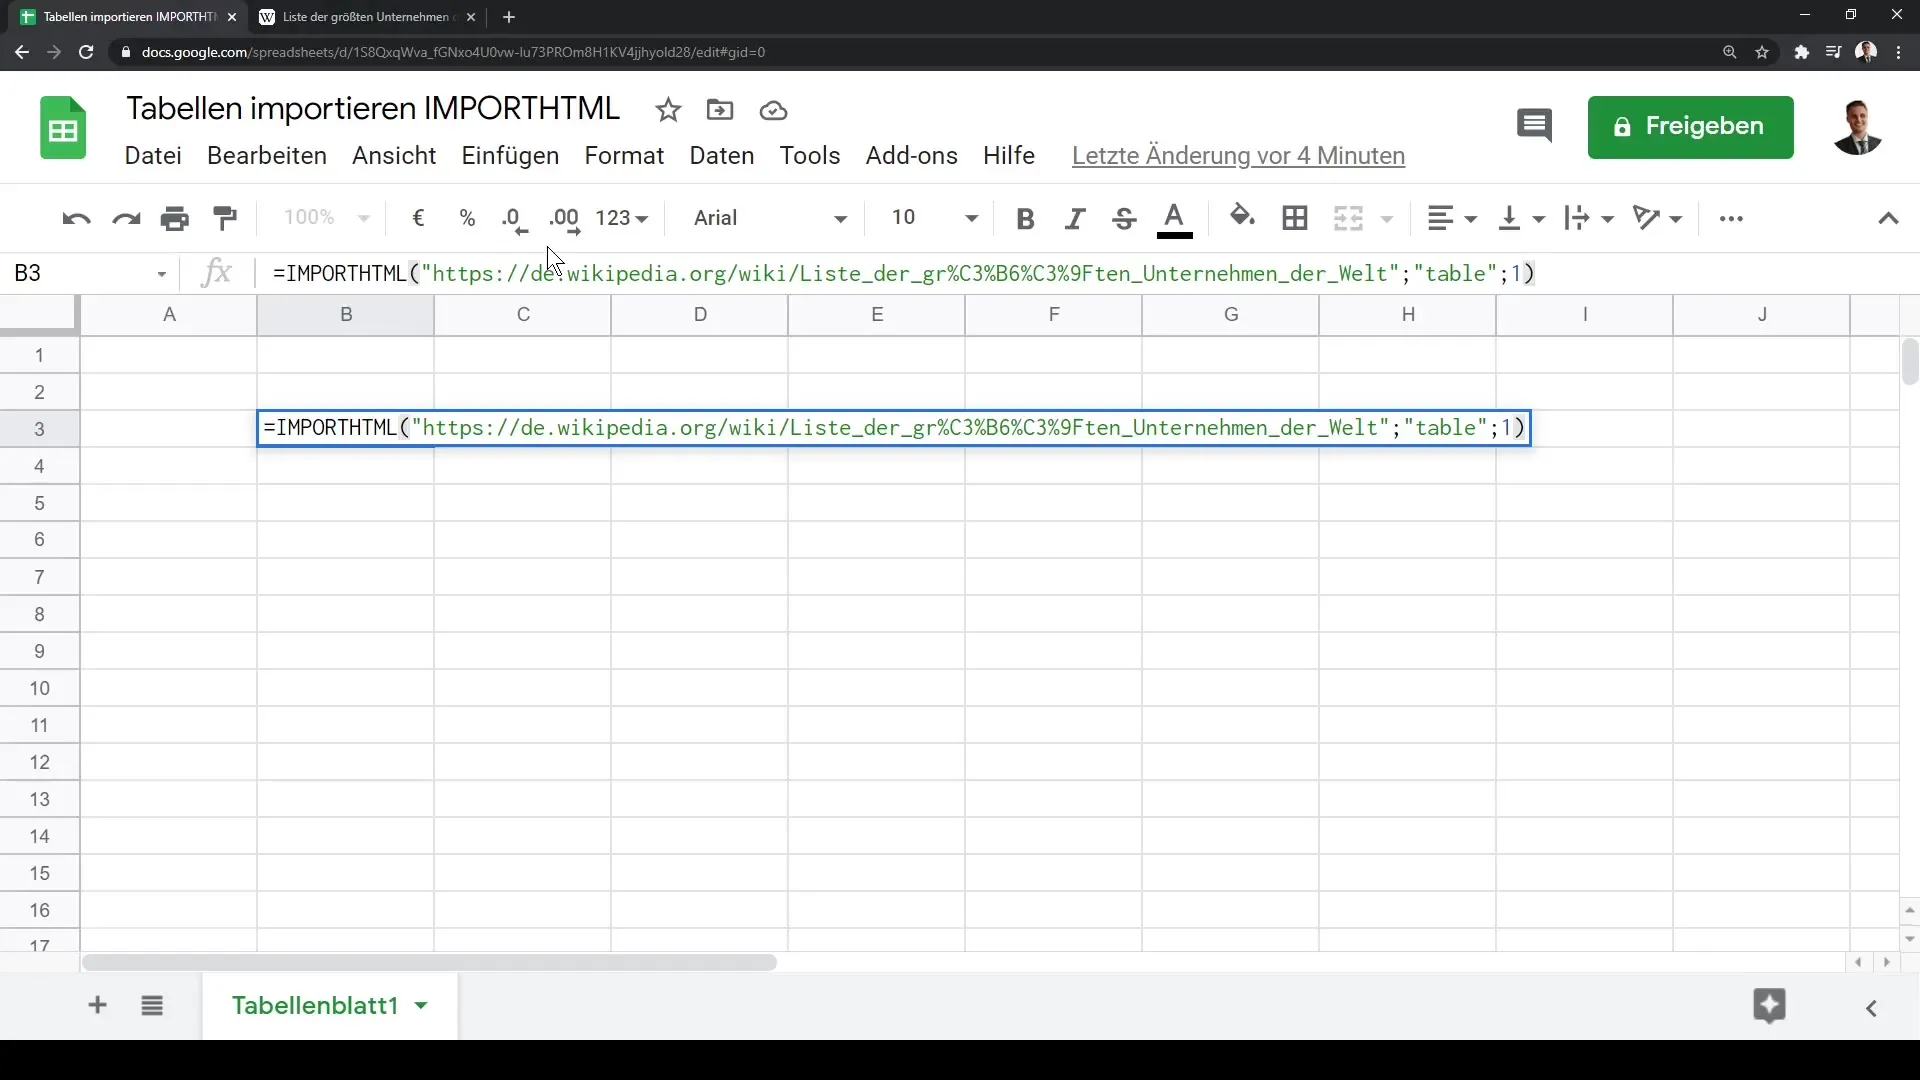1920x1080 pixels.
Task: Open the zoom level 100% dropdown
Action: coord(327,218)
